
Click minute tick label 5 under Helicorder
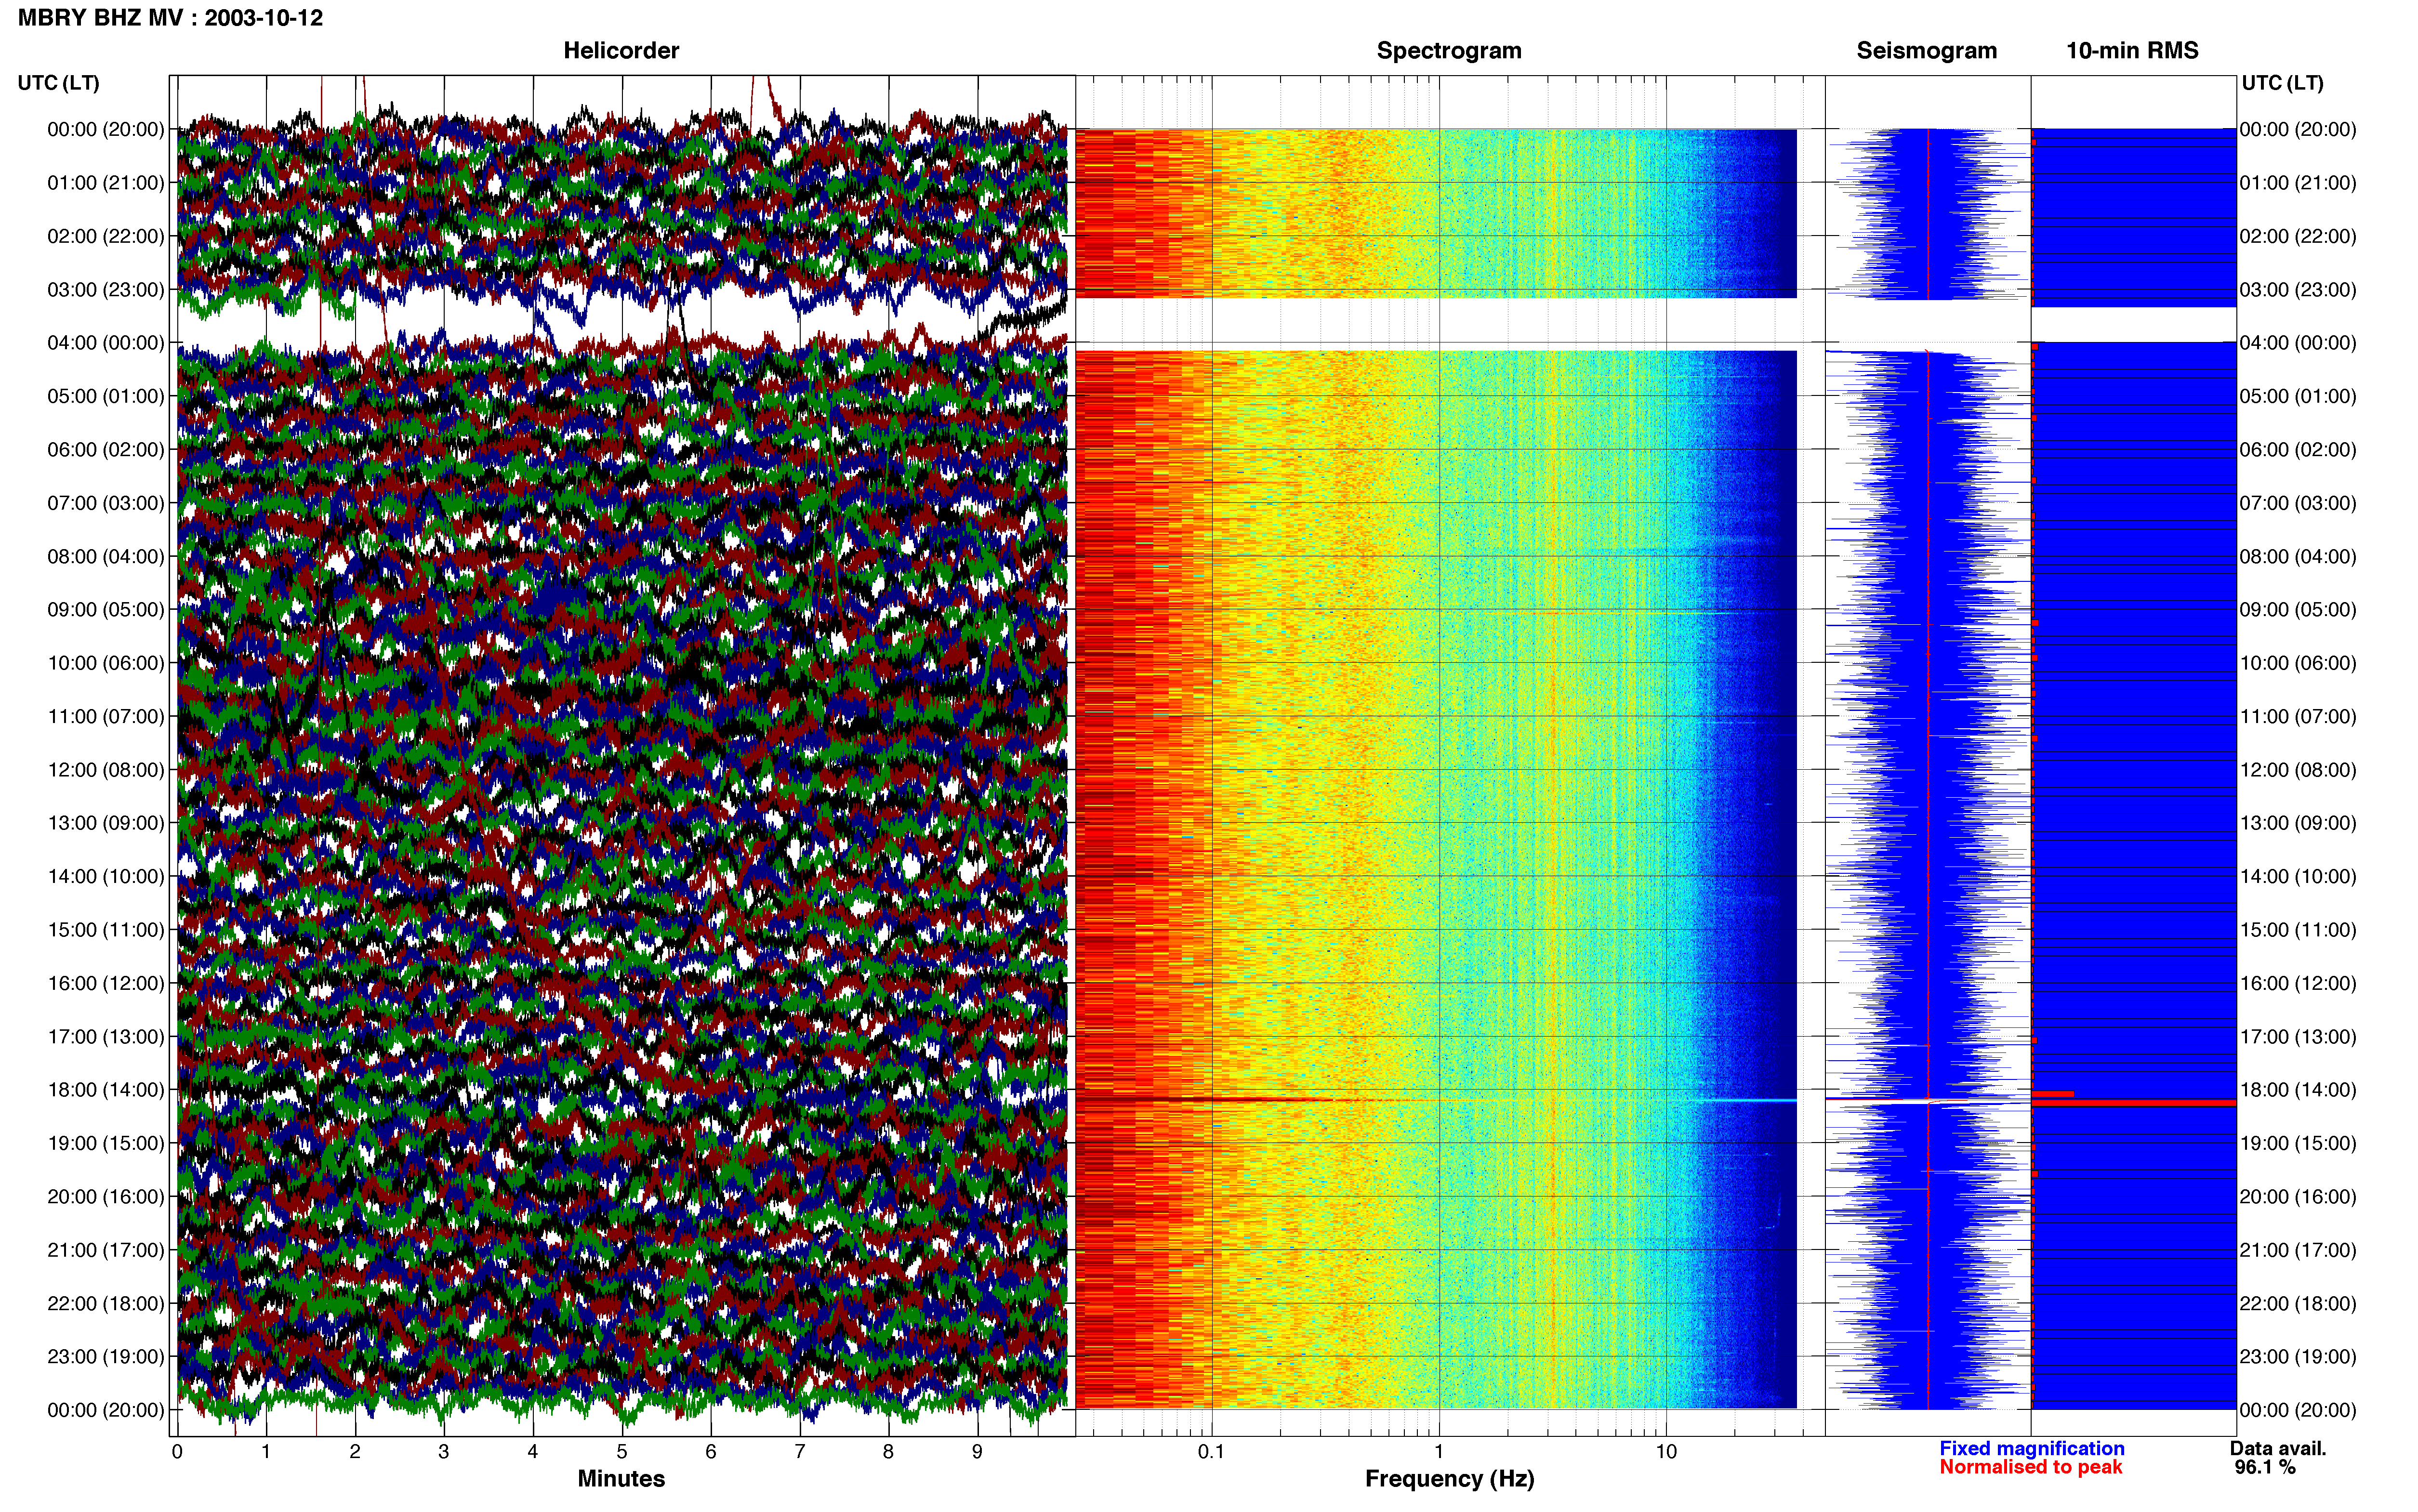coord(622,1451)
